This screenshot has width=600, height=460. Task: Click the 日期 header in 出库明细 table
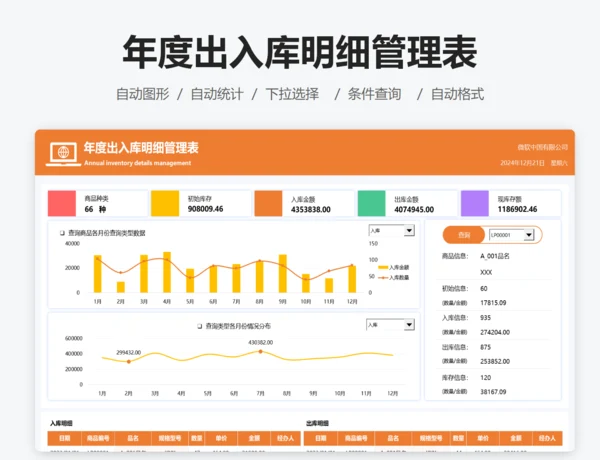pos(321,438)
